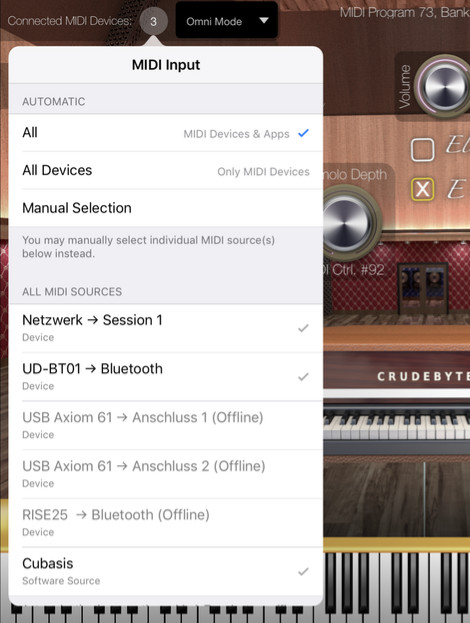Open the connected MIDI devices count badge
The image size is (470, 623).
click(x=153, y=21)
